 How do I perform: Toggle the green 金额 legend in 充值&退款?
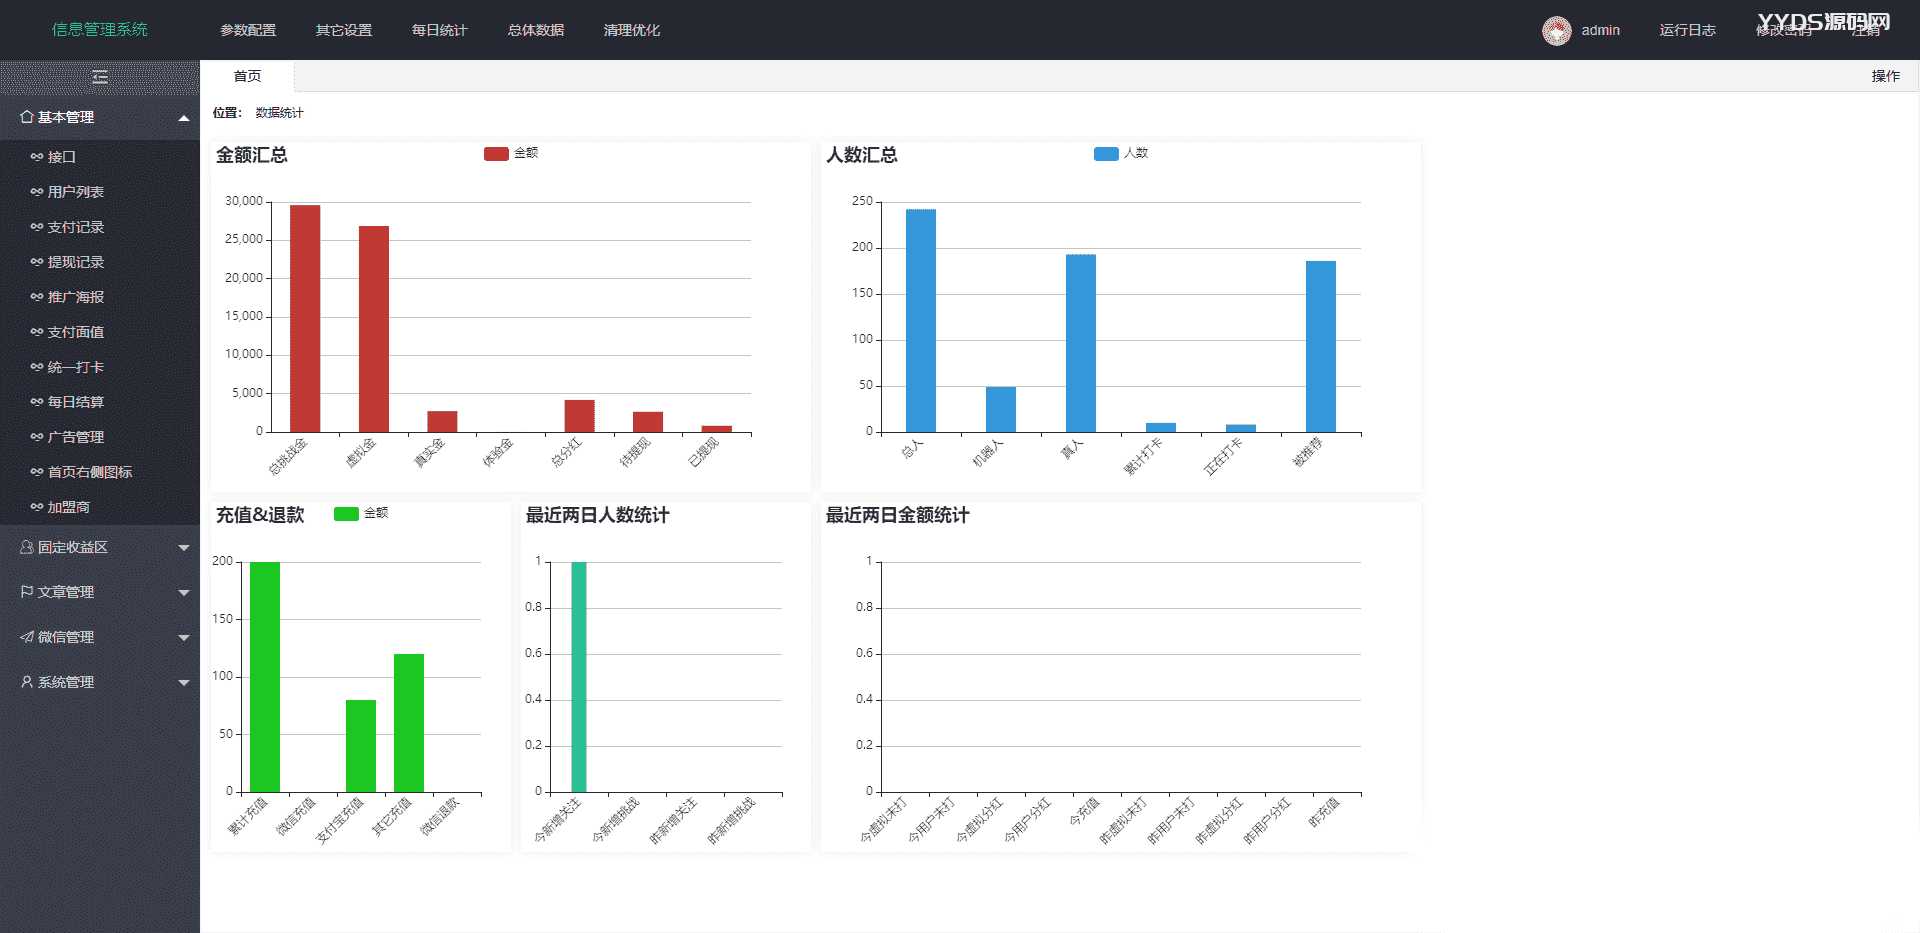[346, 513]
